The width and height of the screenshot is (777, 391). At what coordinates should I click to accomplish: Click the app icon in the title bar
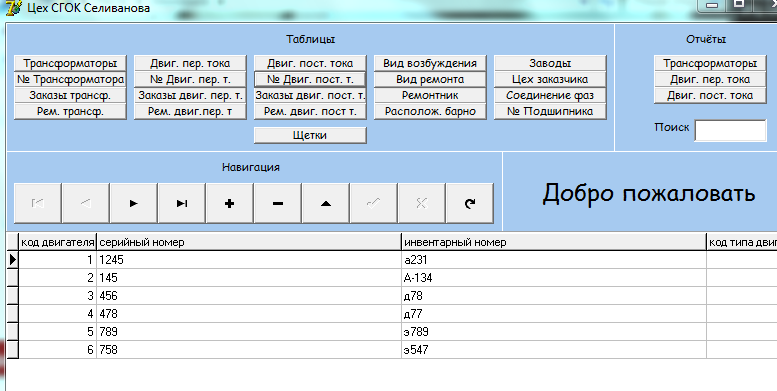[x=14, y=8]
